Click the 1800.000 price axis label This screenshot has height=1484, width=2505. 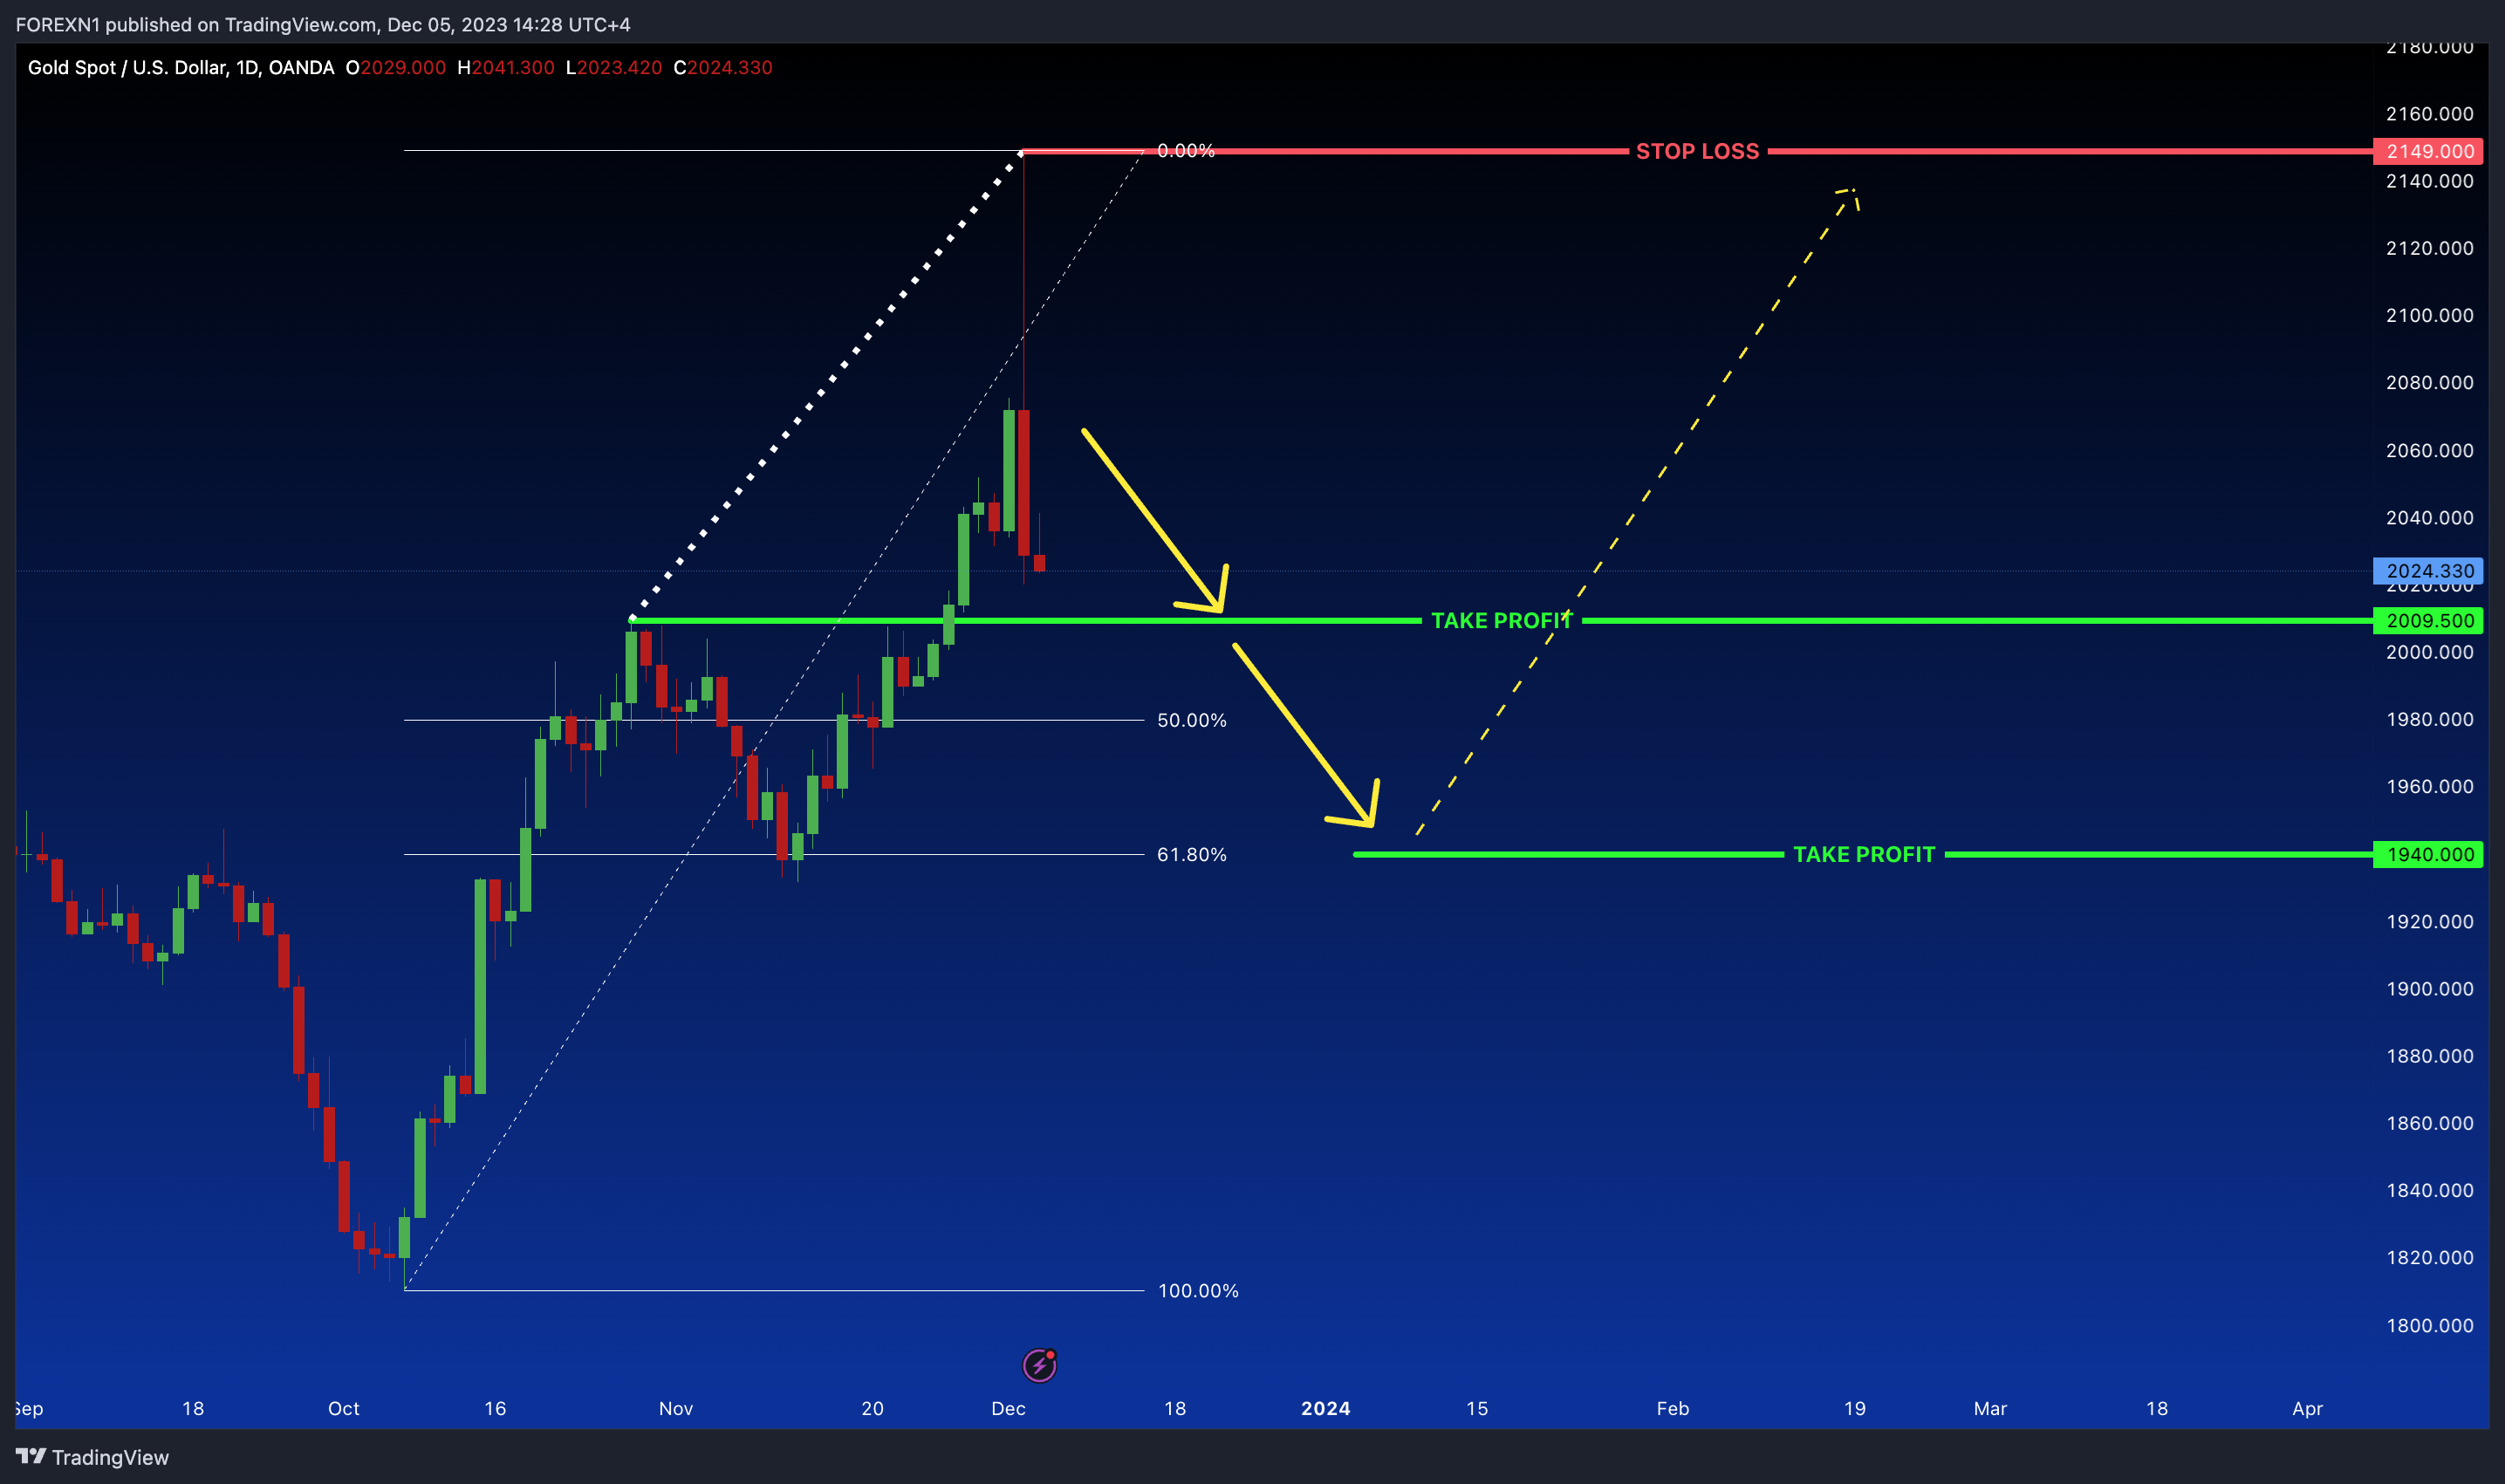(2429, 1325)
